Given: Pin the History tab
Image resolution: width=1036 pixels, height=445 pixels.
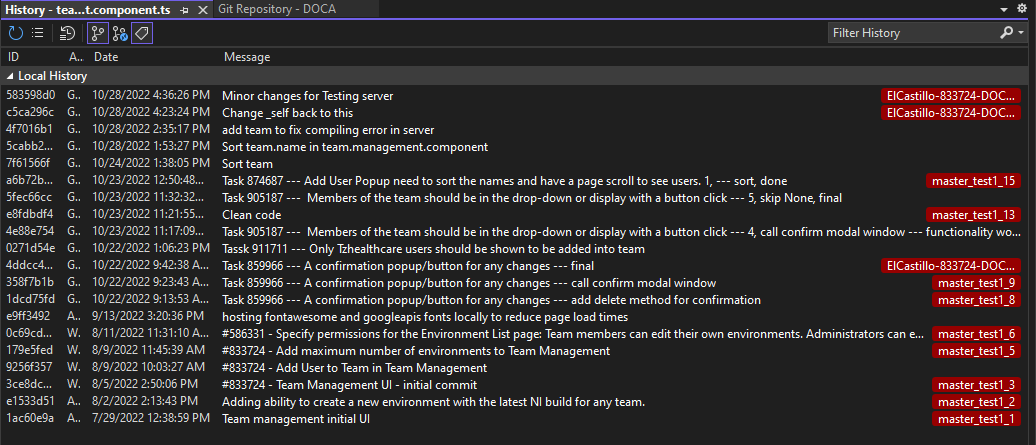Looking at the screenshot, I should (183, 9).
